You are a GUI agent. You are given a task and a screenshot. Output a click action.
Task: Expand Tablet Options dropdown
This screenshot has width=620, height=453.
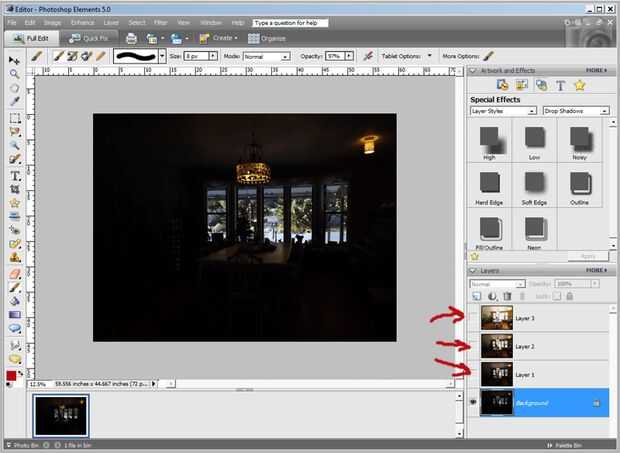[429, 56]
